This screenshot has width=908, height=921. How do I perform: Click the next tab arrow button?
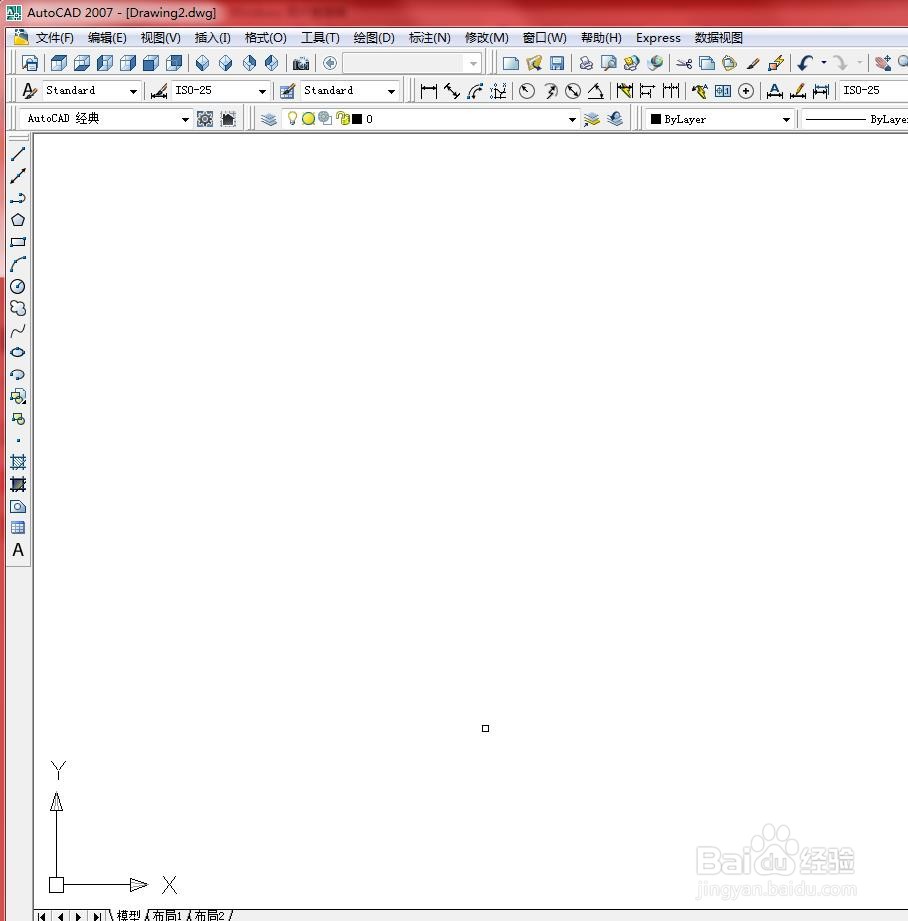click(x=78, y=916)
